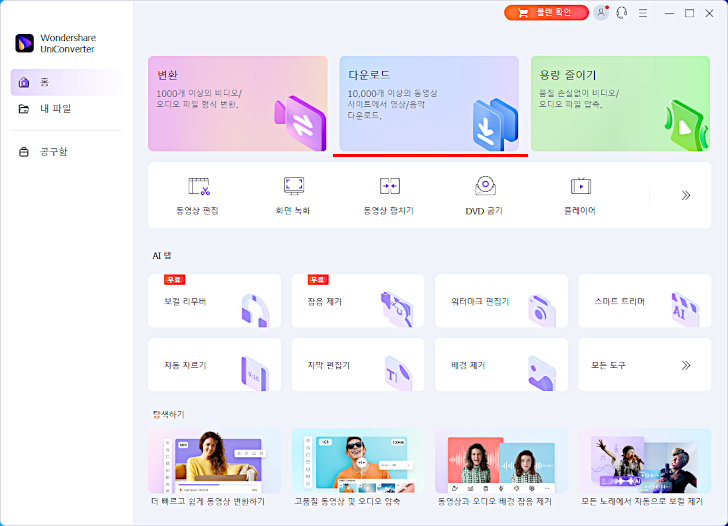Screen dimensions: 728x526
Task: Open the 워터마크 편집기 tool
Action: 501,301
